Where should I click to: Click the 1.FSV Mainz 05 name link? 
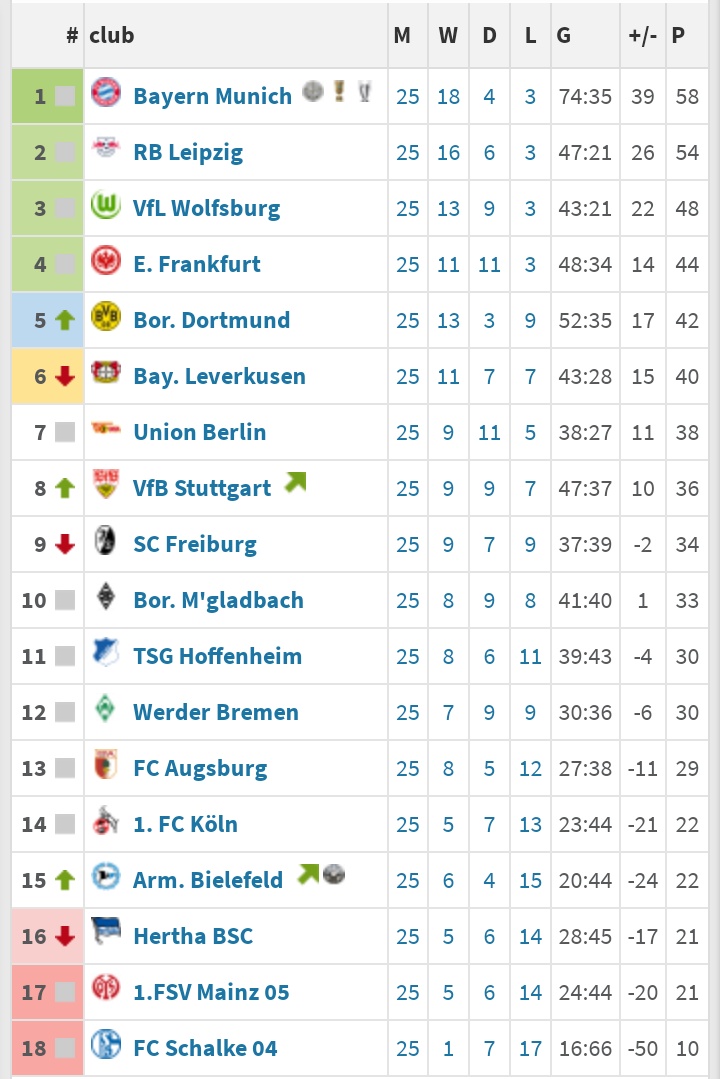click(211, 992)
